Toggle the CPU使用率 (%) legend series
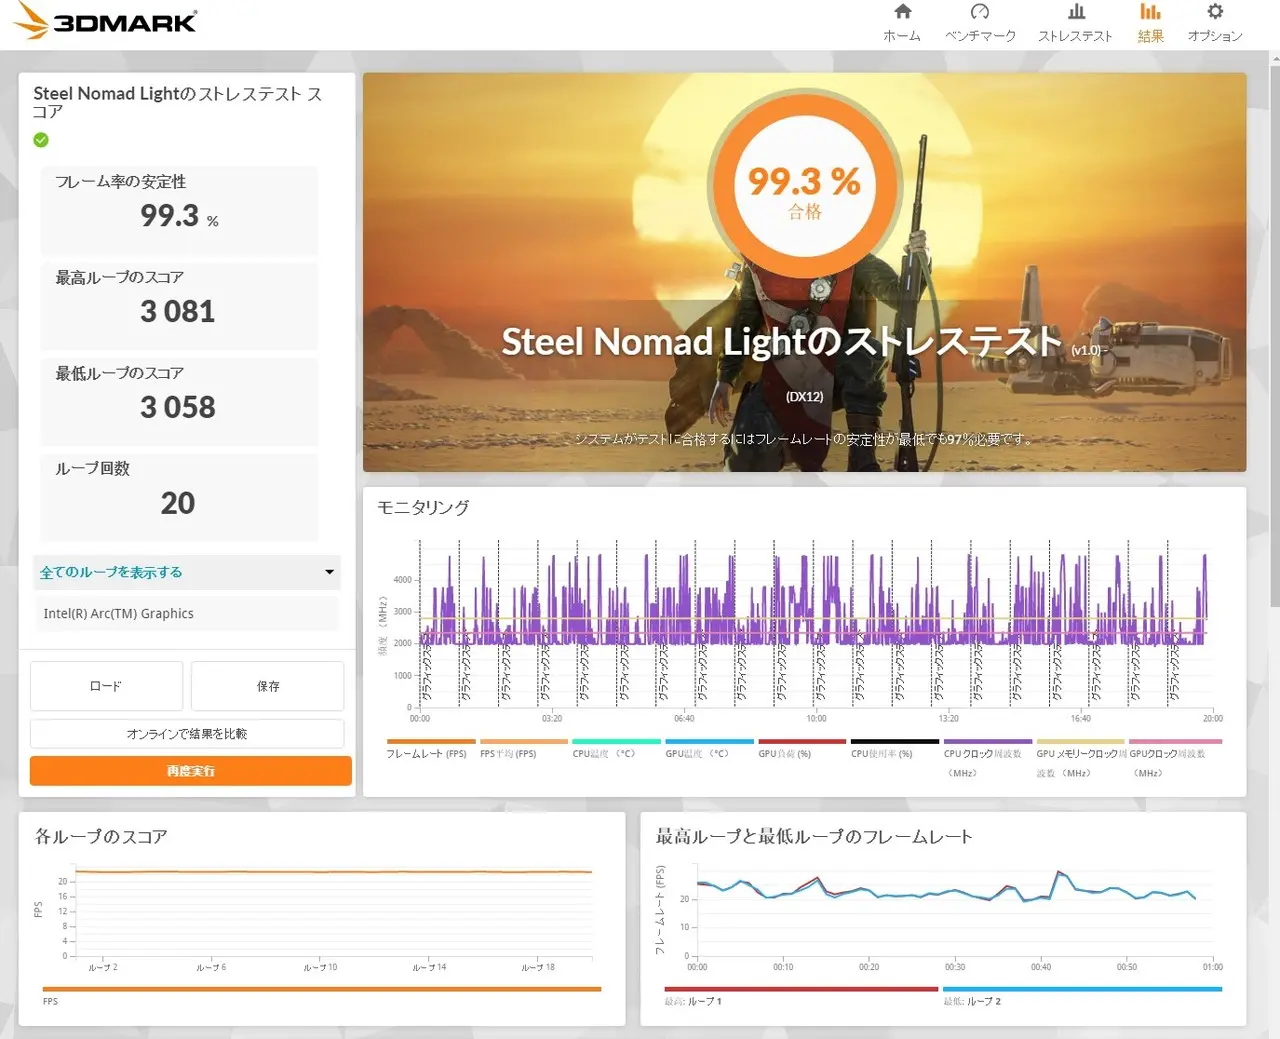 881,753
